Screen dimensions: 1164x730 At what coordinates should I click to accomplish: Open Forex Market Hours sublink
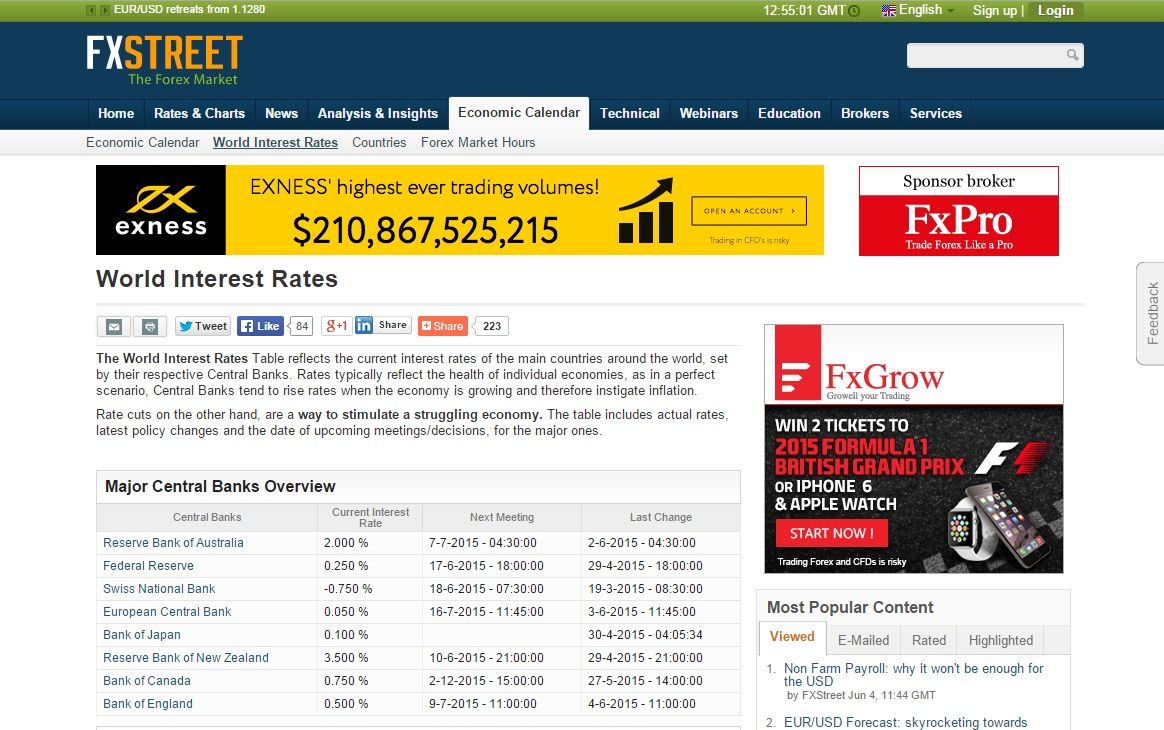(478, 143)
